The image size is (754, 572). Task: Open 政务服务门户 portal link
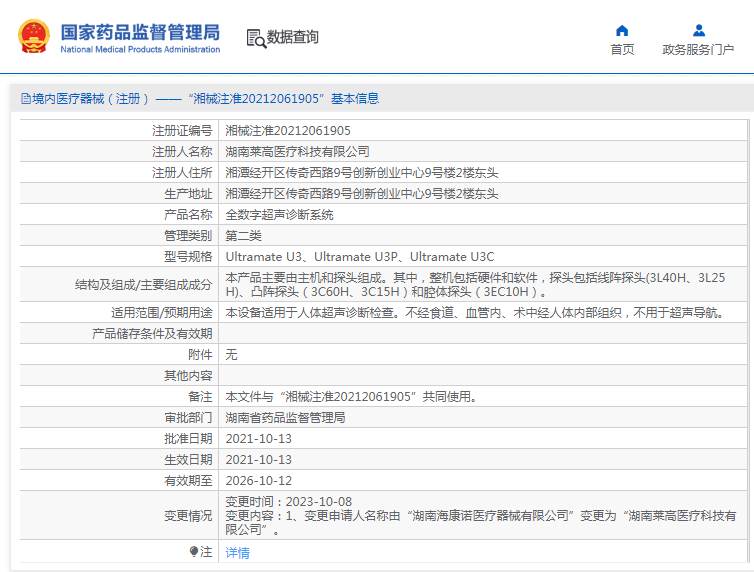click(x=698, y=50)
